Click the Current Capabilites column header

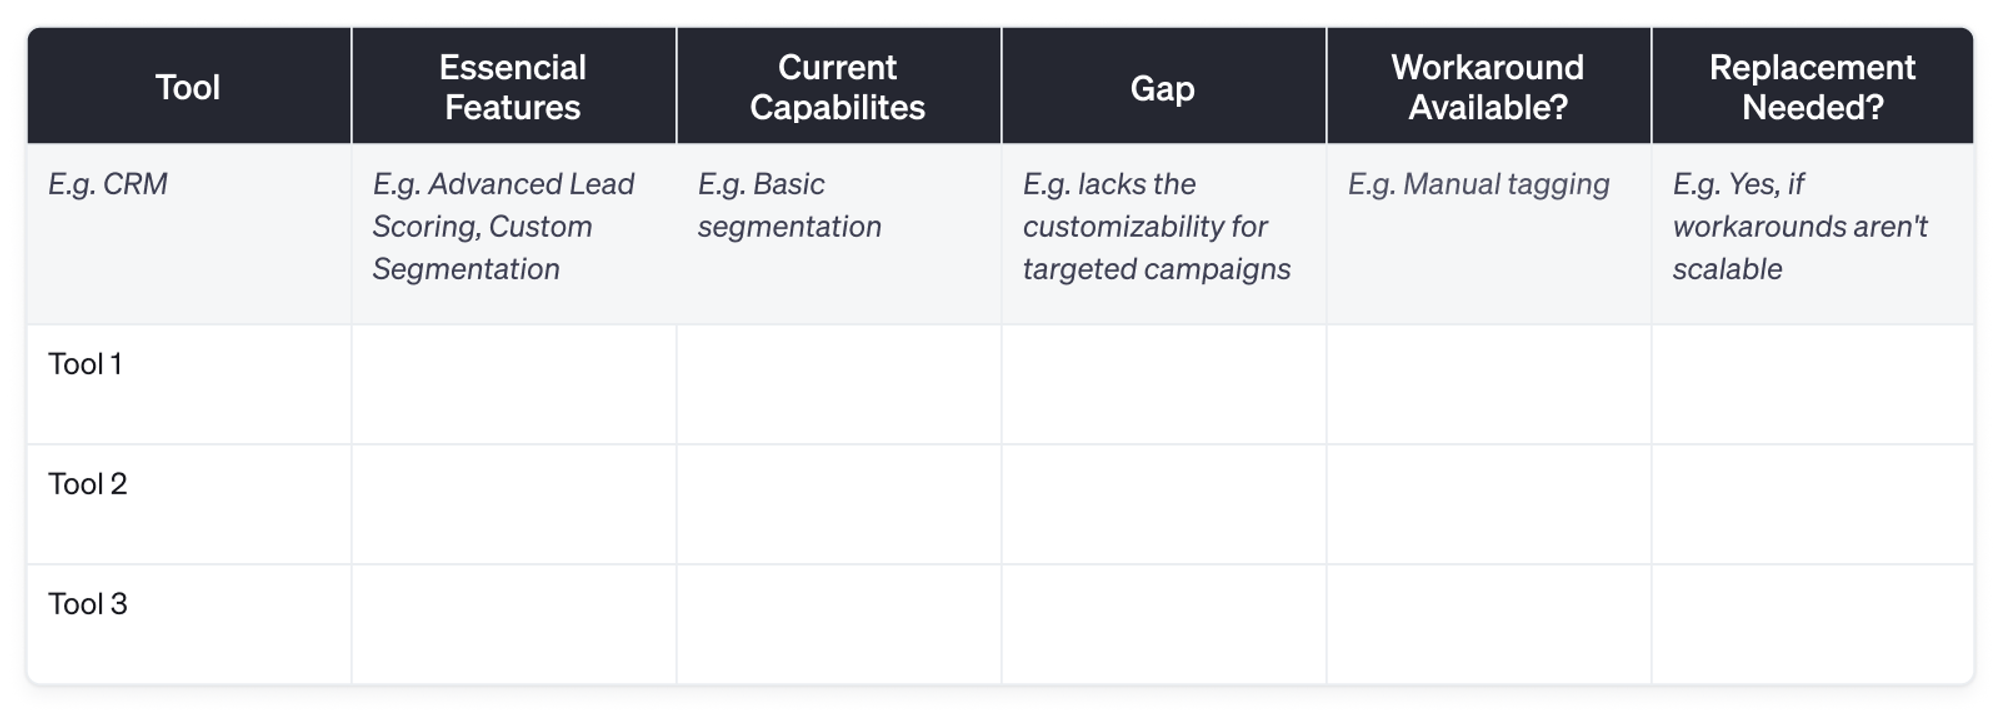tap(838, 87)
